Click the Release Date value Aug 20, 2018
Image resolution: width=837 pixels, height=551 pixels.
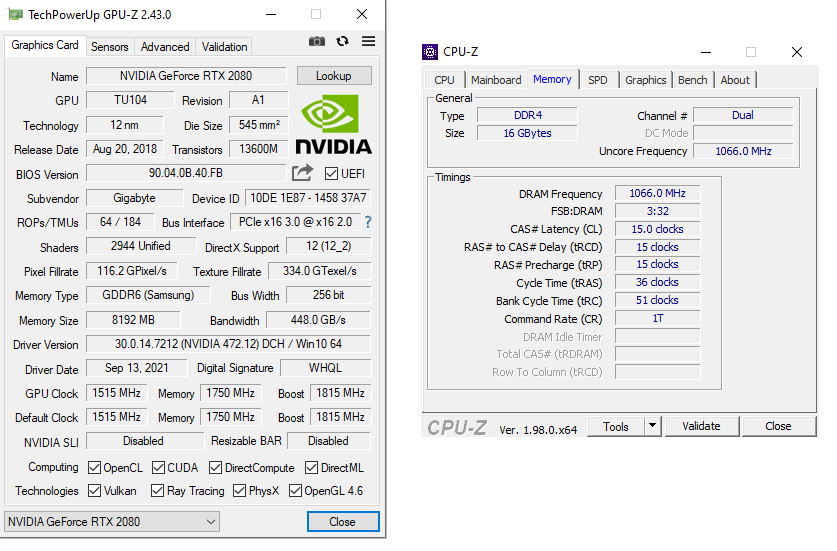124,149
